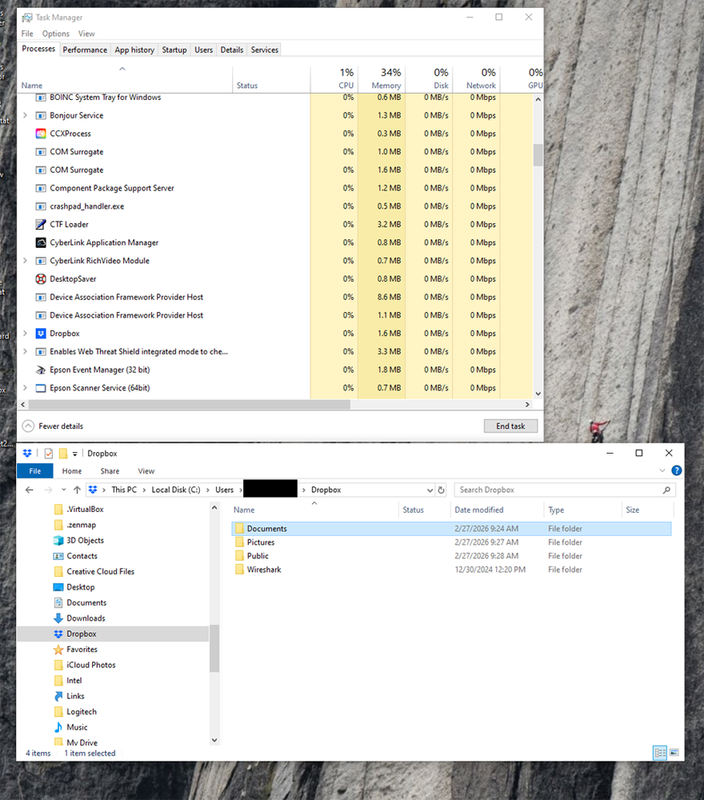Open Customize Quick Access Toolbar dropdown
704x800 pixels.
[74, 454]
